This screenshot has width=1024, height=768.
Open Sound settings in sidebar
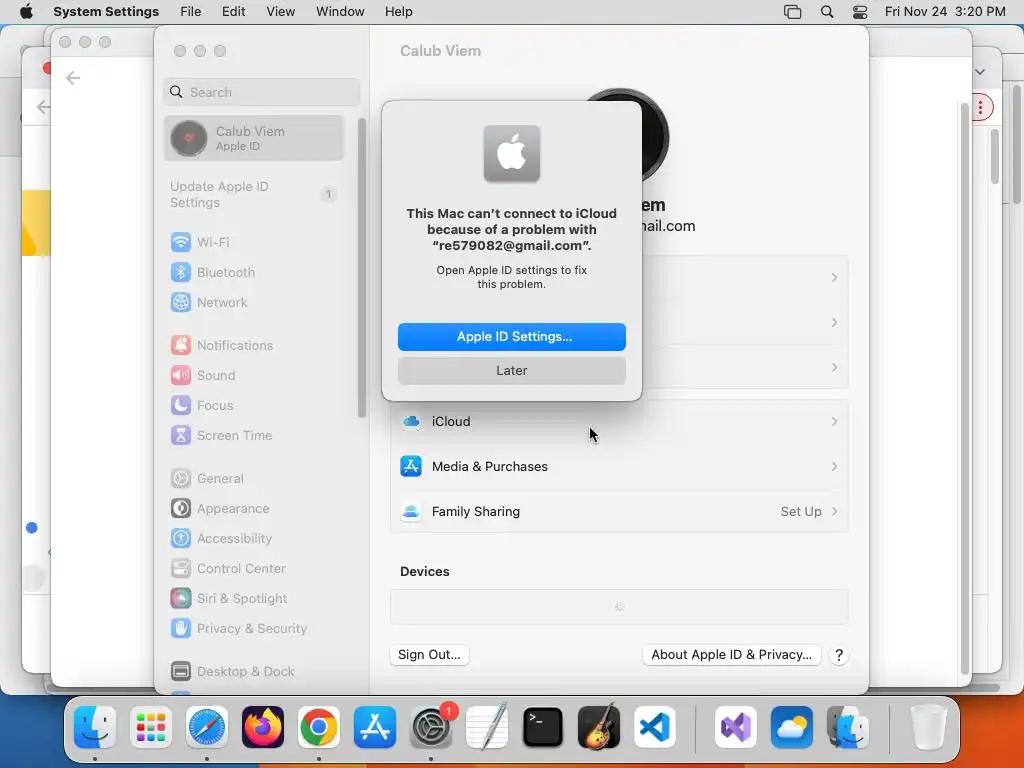click(x=255, y=376)
